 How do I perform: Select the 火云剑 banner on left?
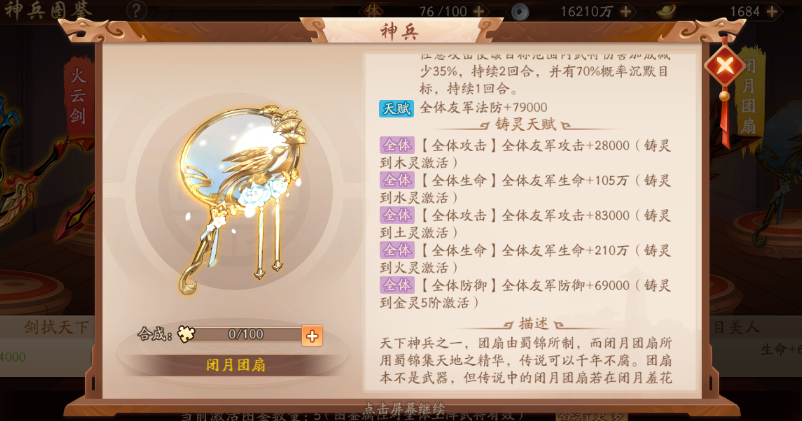pos(78,96)
